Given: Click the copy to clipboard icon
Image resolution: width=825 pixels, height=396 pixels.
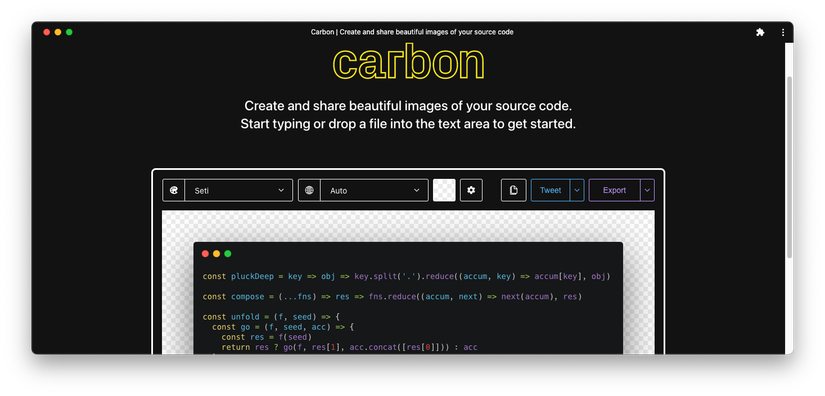Looking at the screenshot, I should (514, 190).
